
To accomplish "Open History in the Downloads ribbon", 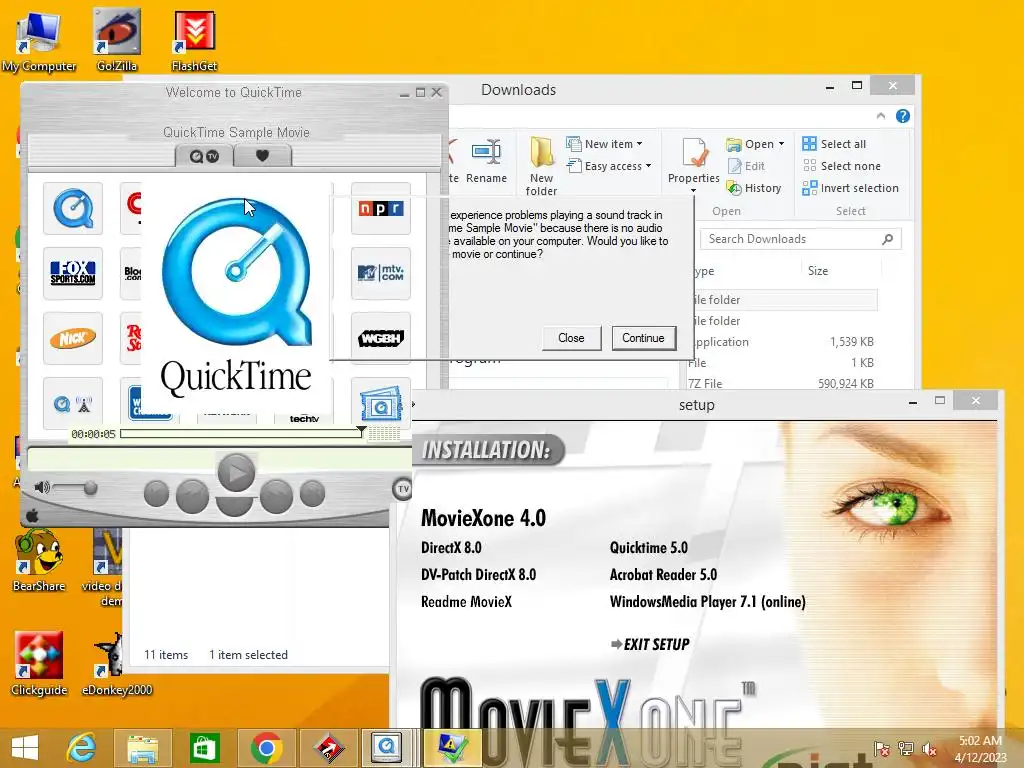I will click(754, 188).
